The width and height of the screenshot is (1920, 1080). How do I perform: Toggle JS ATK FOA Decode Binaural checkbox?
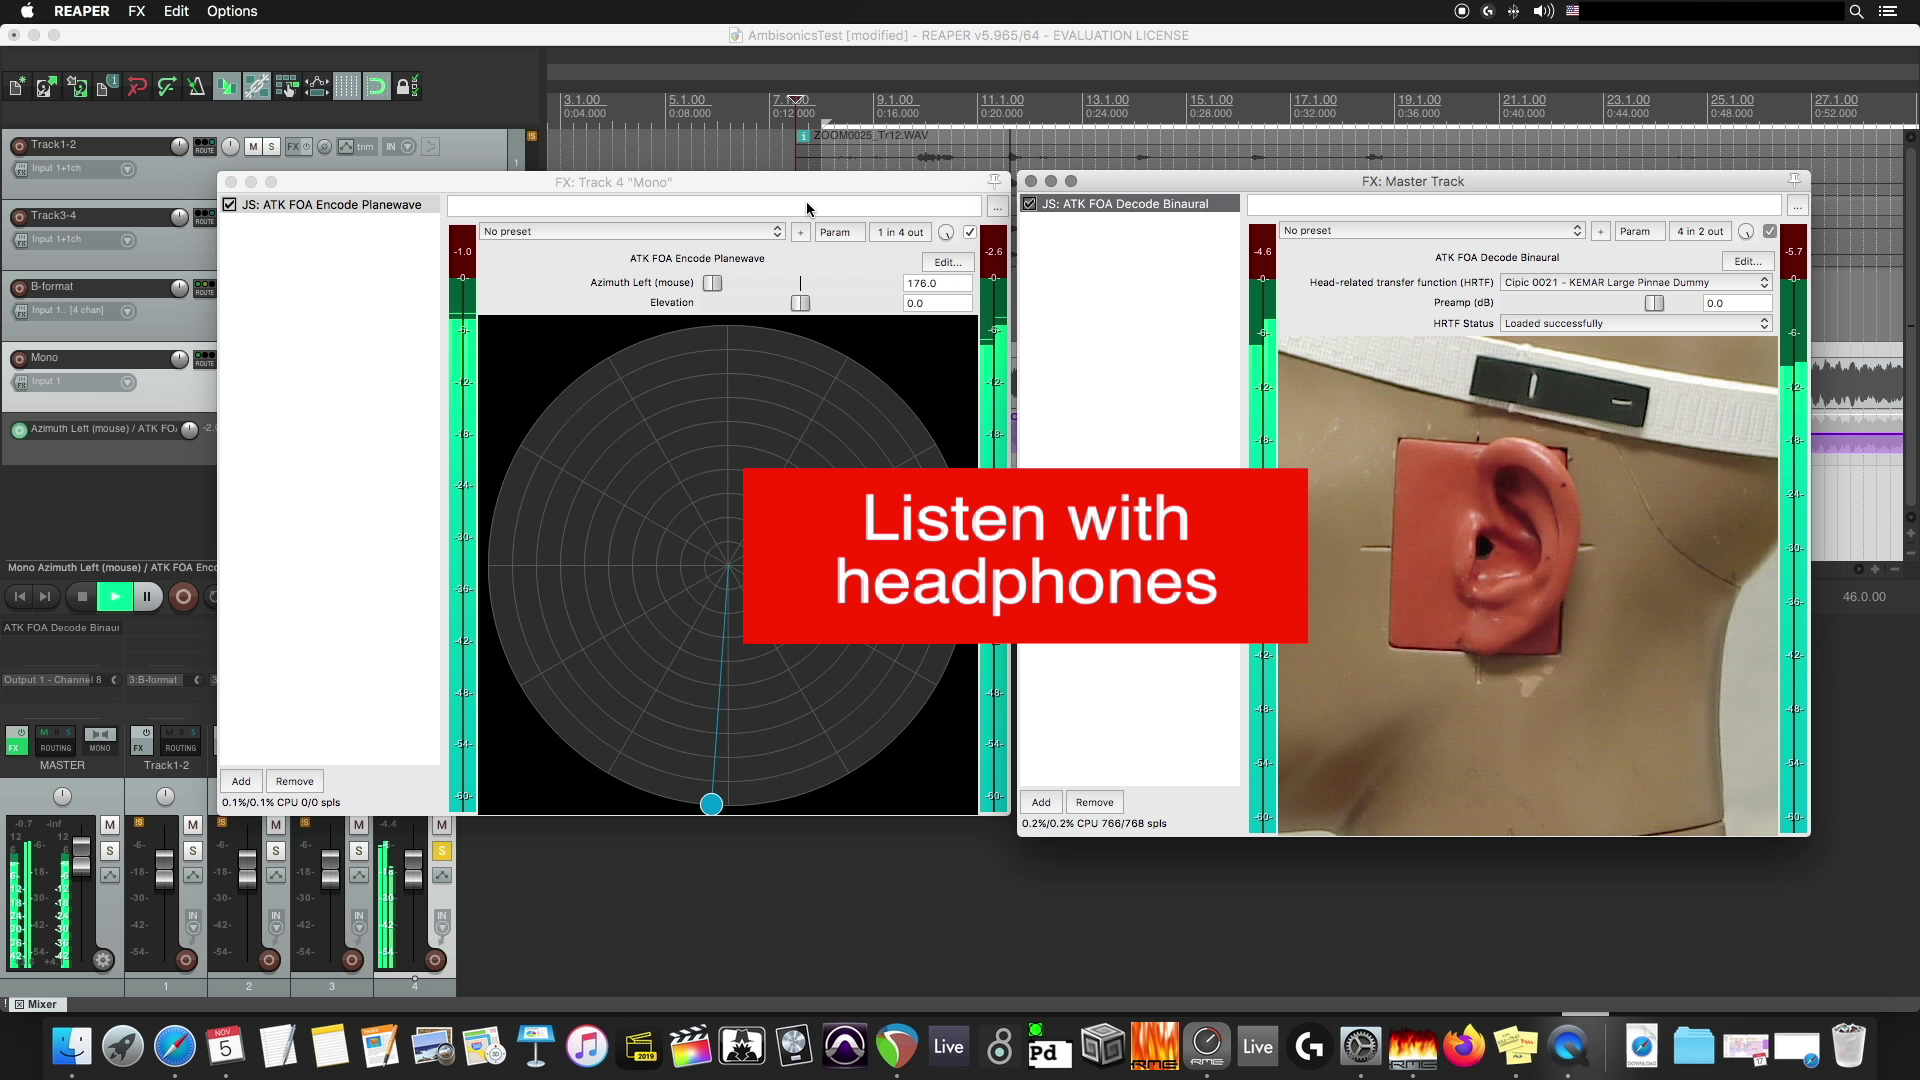pos(1029,204)
